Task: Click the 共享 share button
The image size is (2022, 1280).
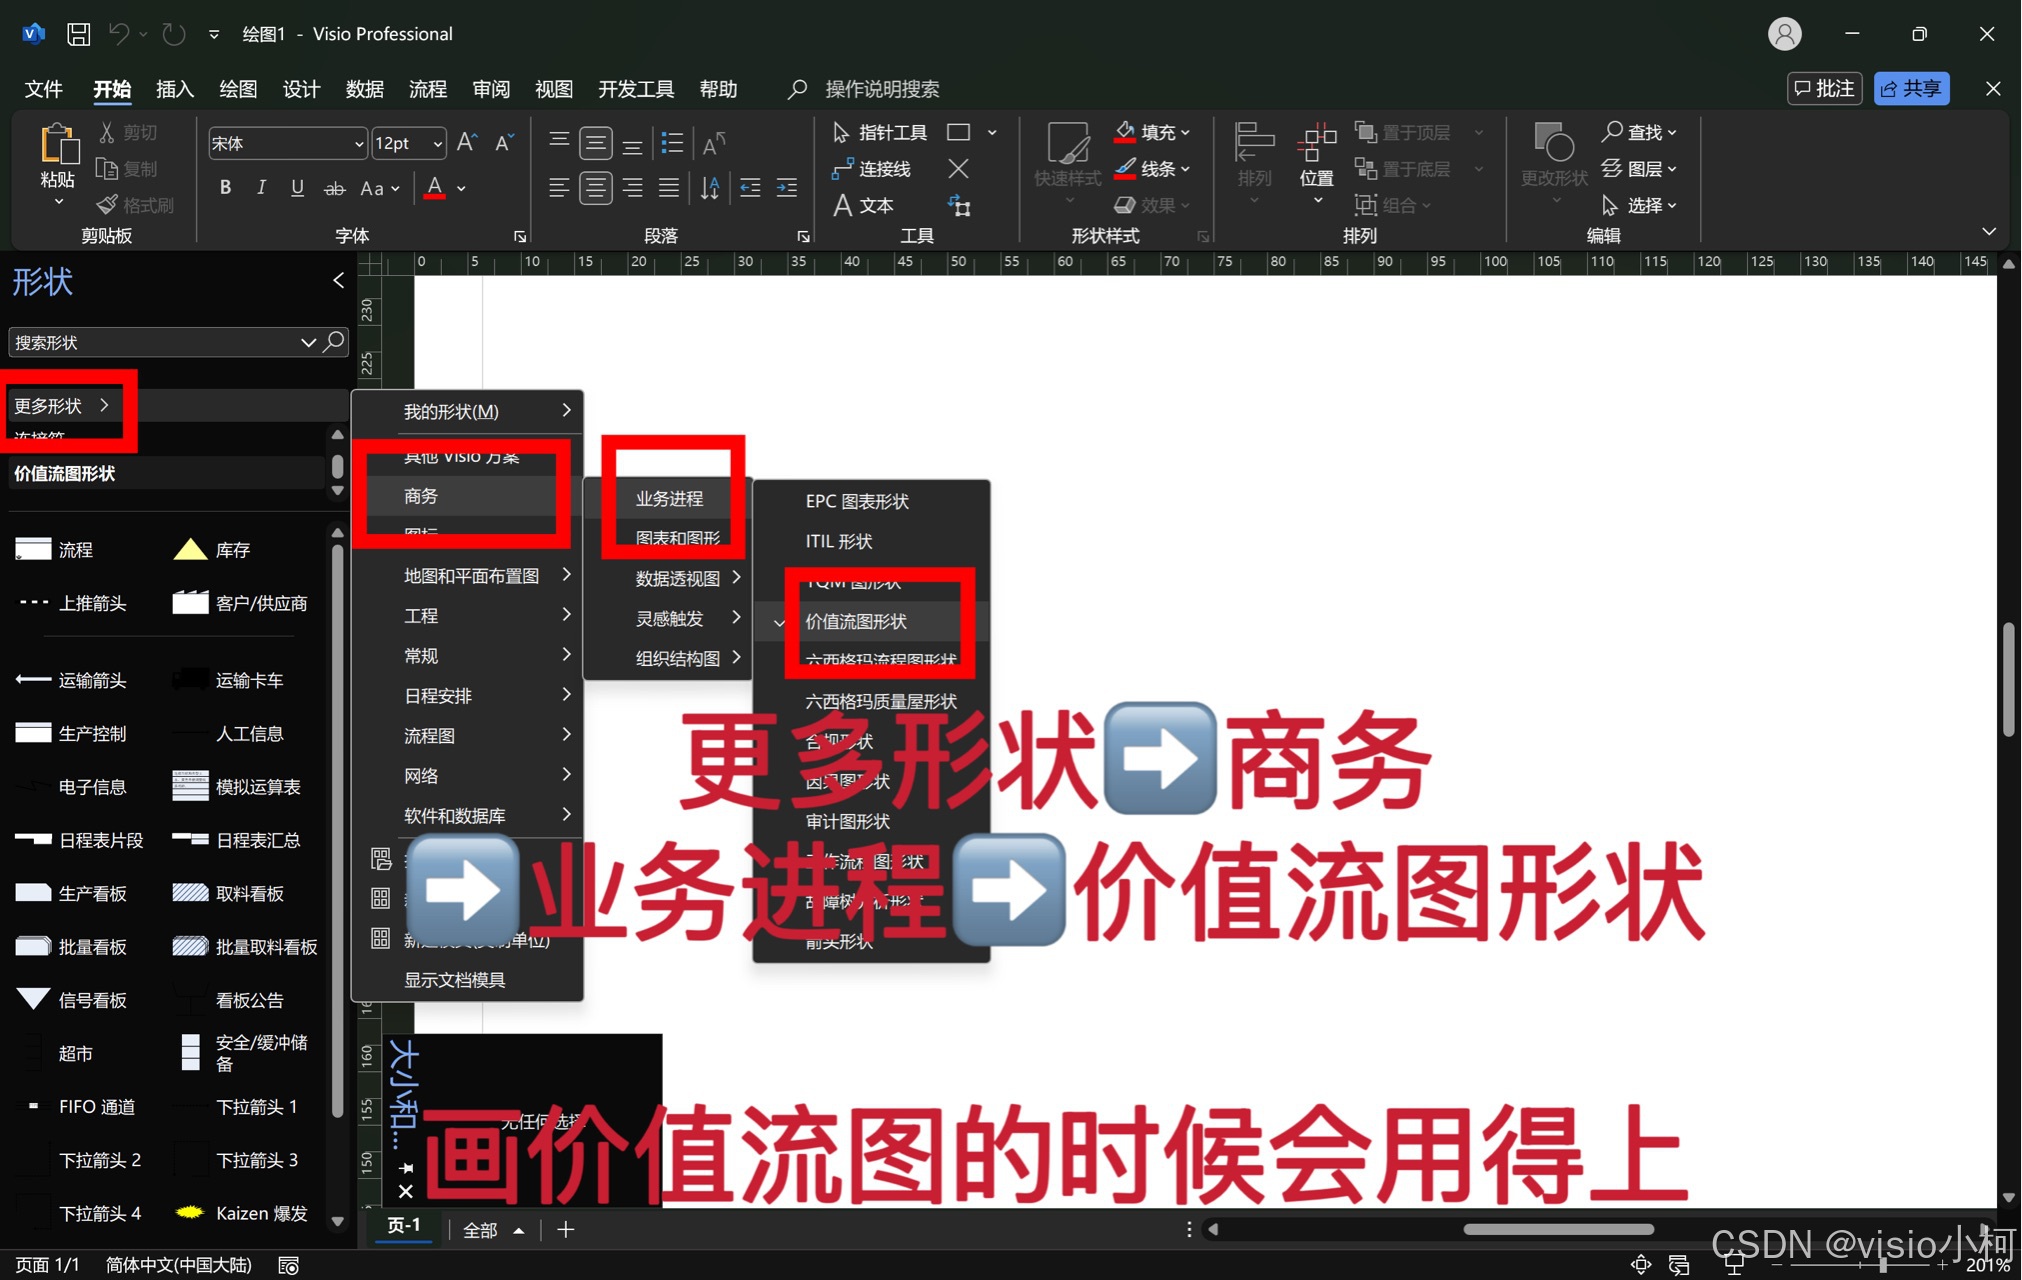Action: 1911,89
